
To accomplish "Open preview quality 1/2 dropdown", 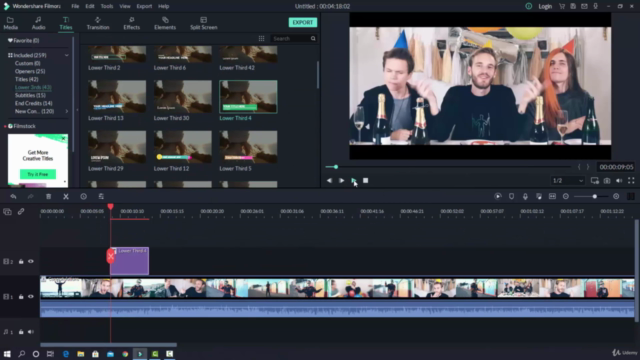I will pos(567,180).
